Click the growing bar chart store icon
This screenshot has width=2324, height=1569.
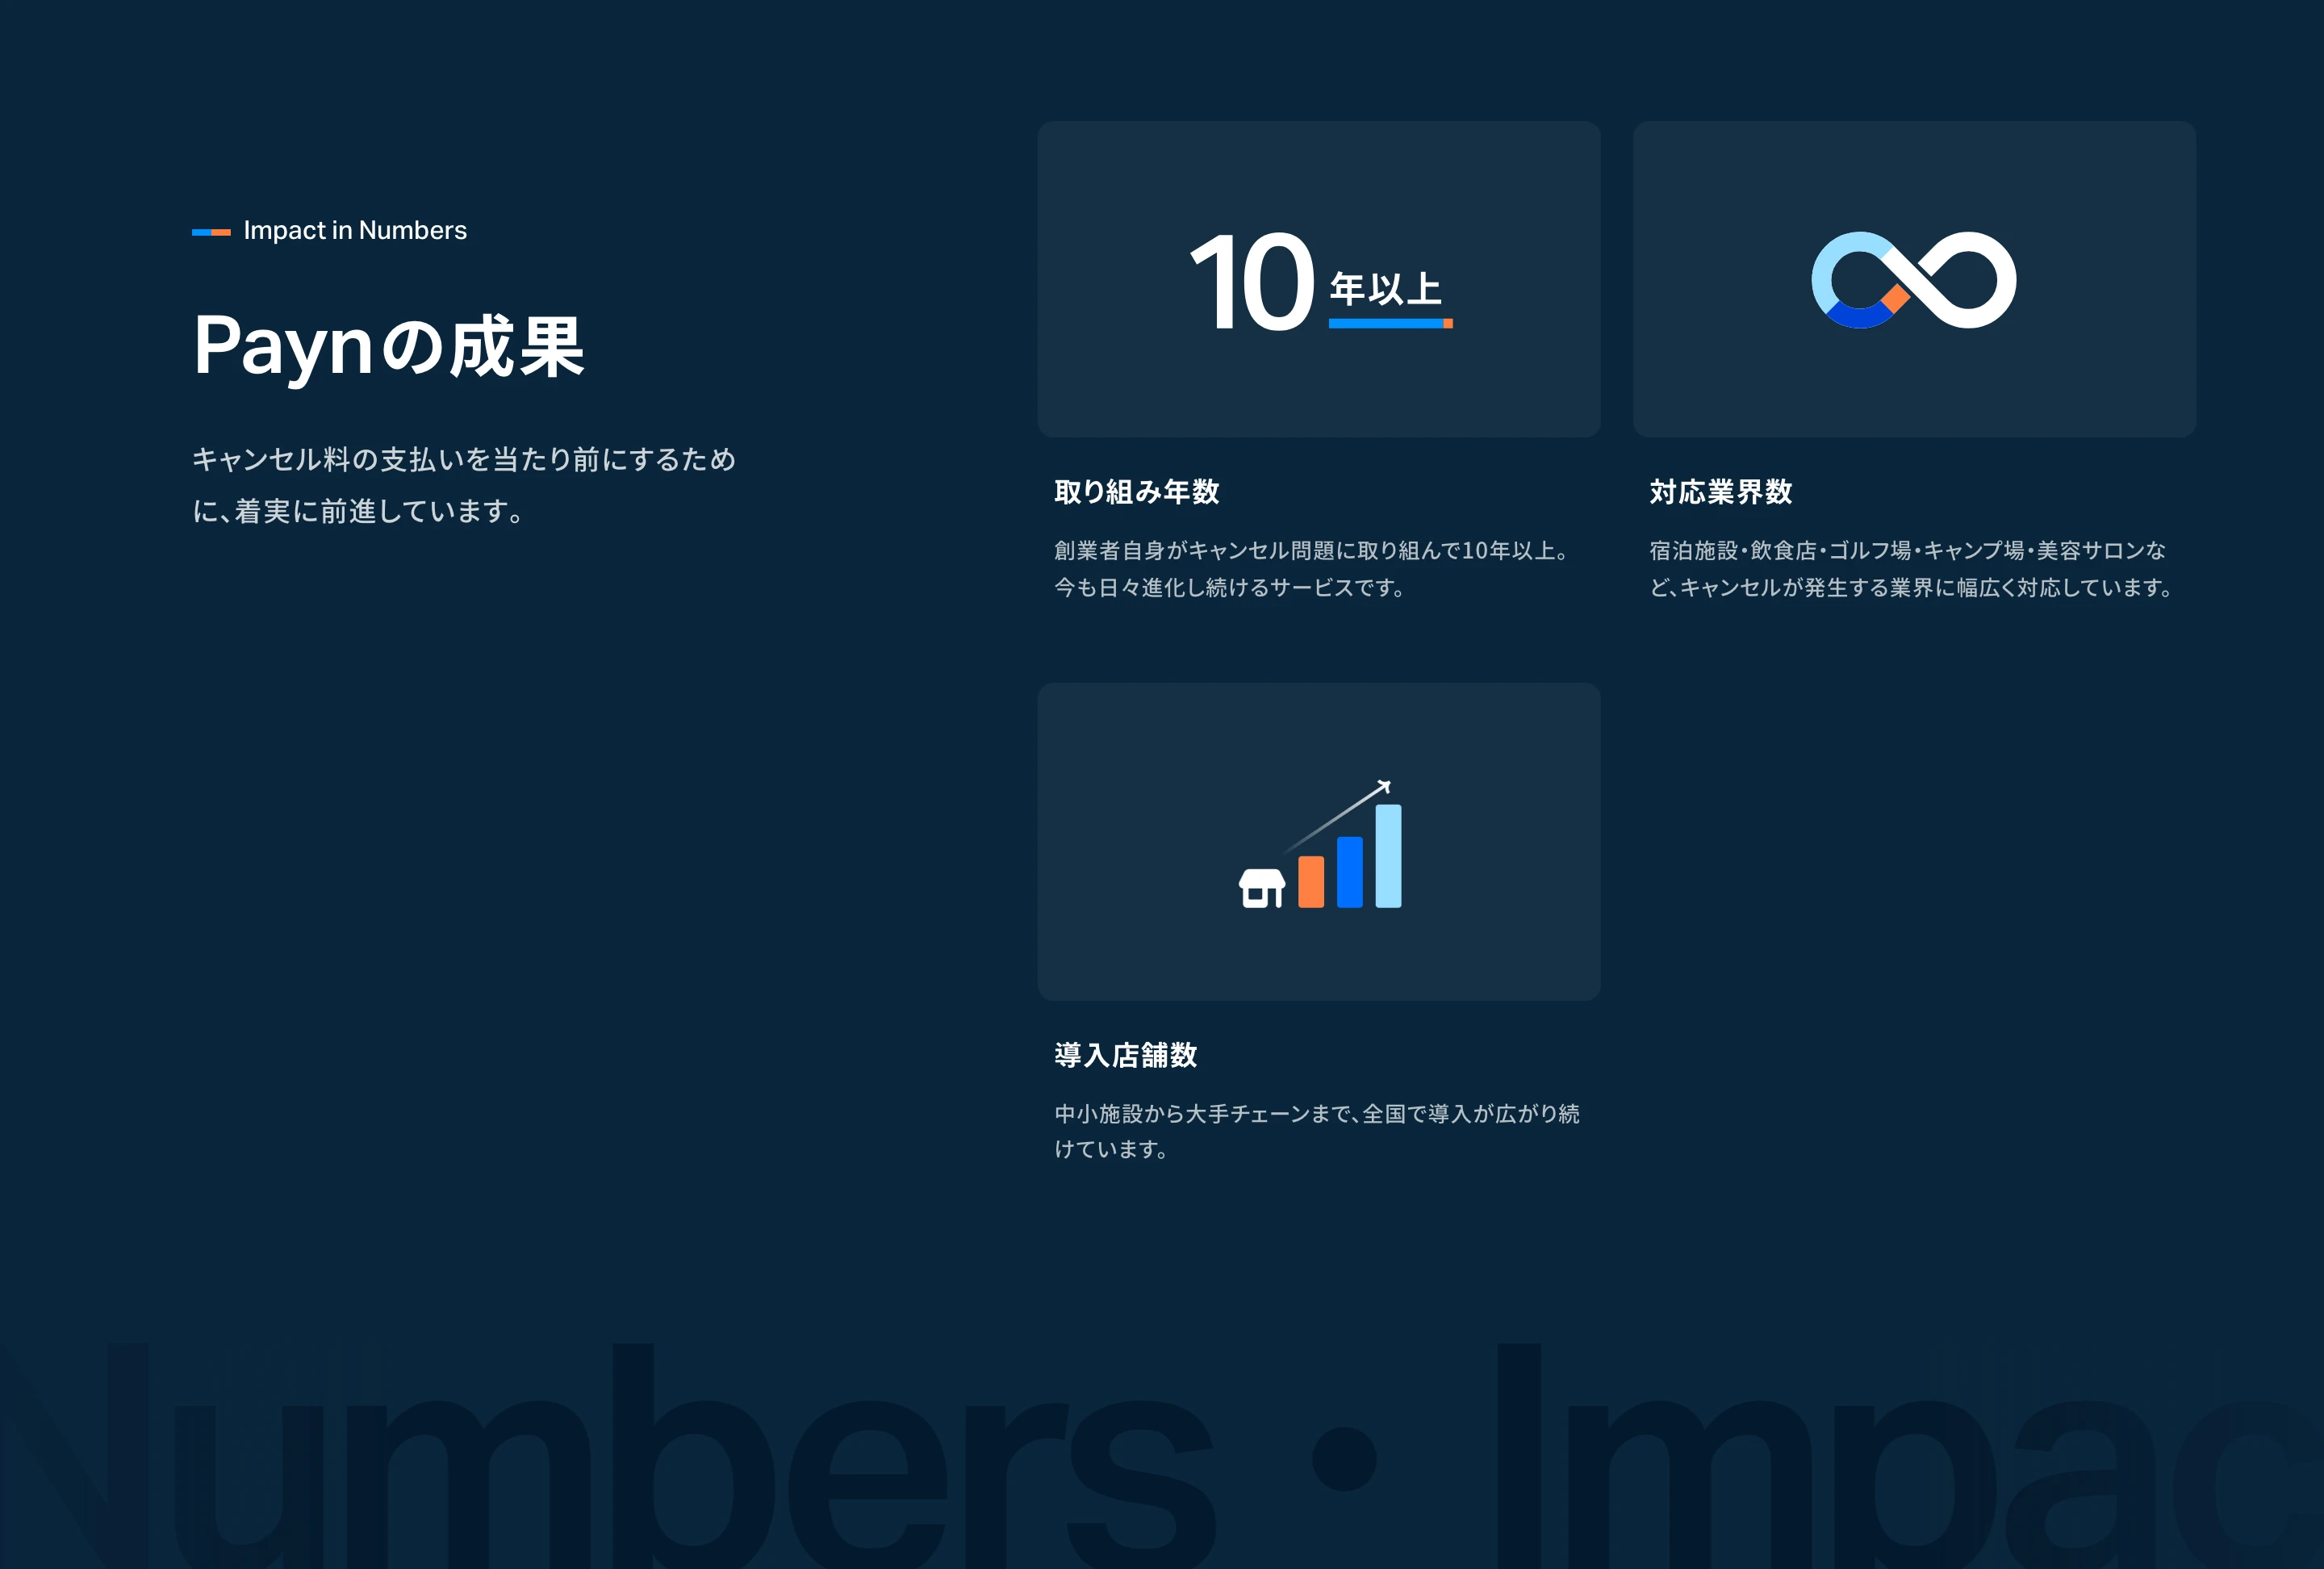click(x=1320, y=843)
